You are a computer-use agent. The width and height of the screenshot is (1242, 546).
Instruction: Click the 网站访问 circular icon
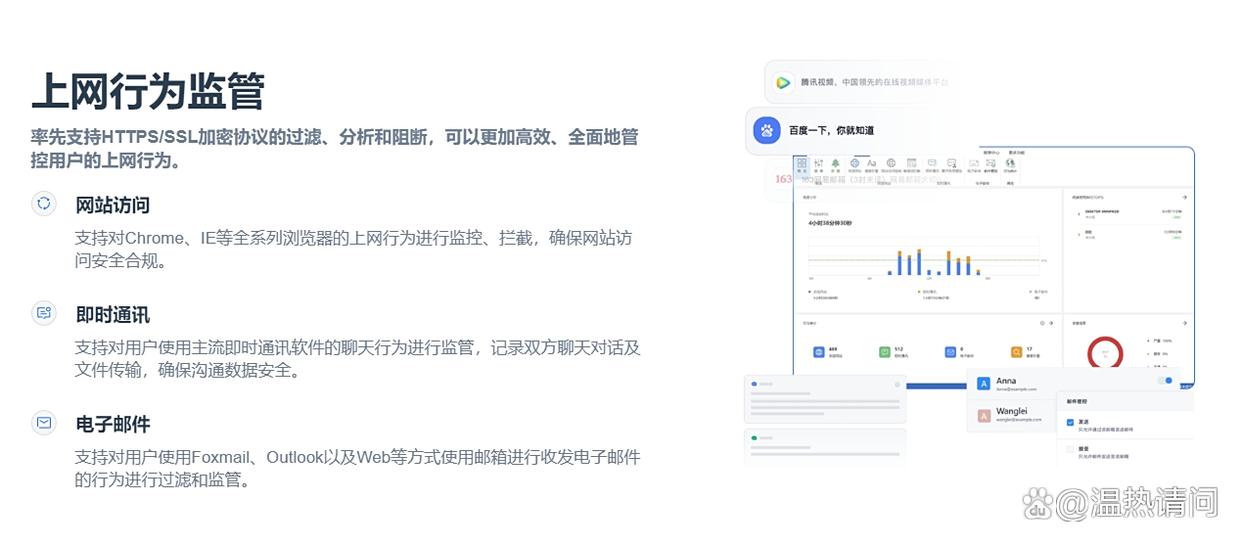pos(44,203)
